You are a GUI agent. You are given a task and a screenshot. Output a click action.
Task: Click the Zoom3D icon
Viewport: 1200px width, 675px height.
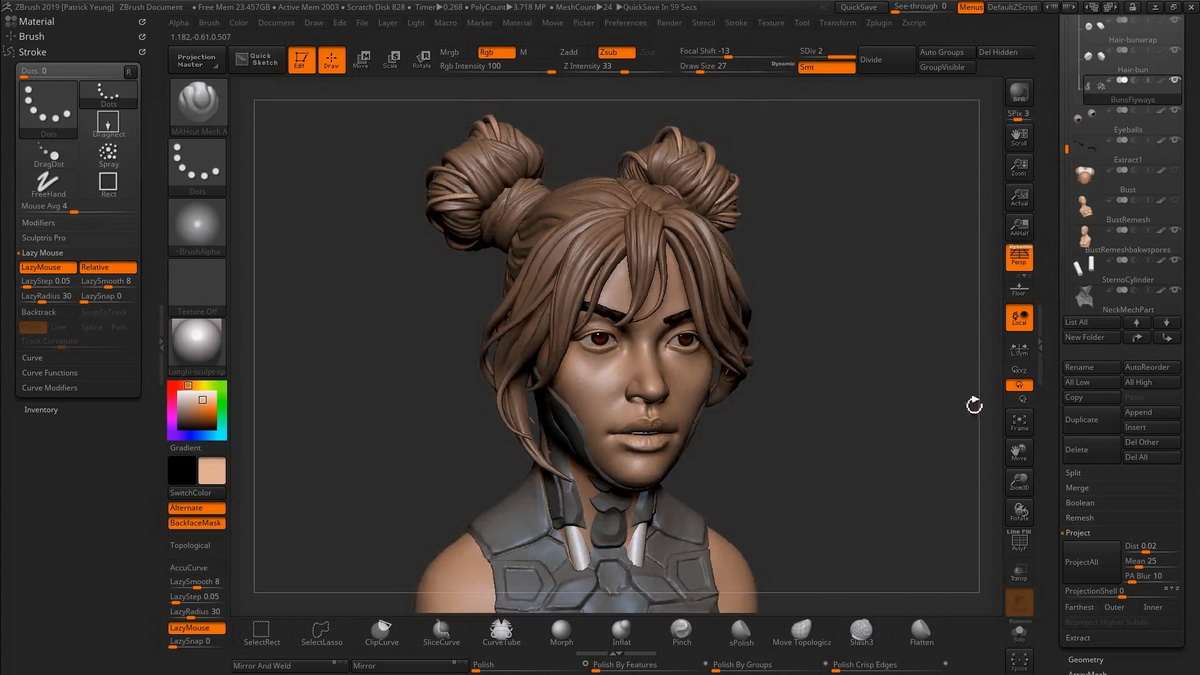(x=1019, y=482)
